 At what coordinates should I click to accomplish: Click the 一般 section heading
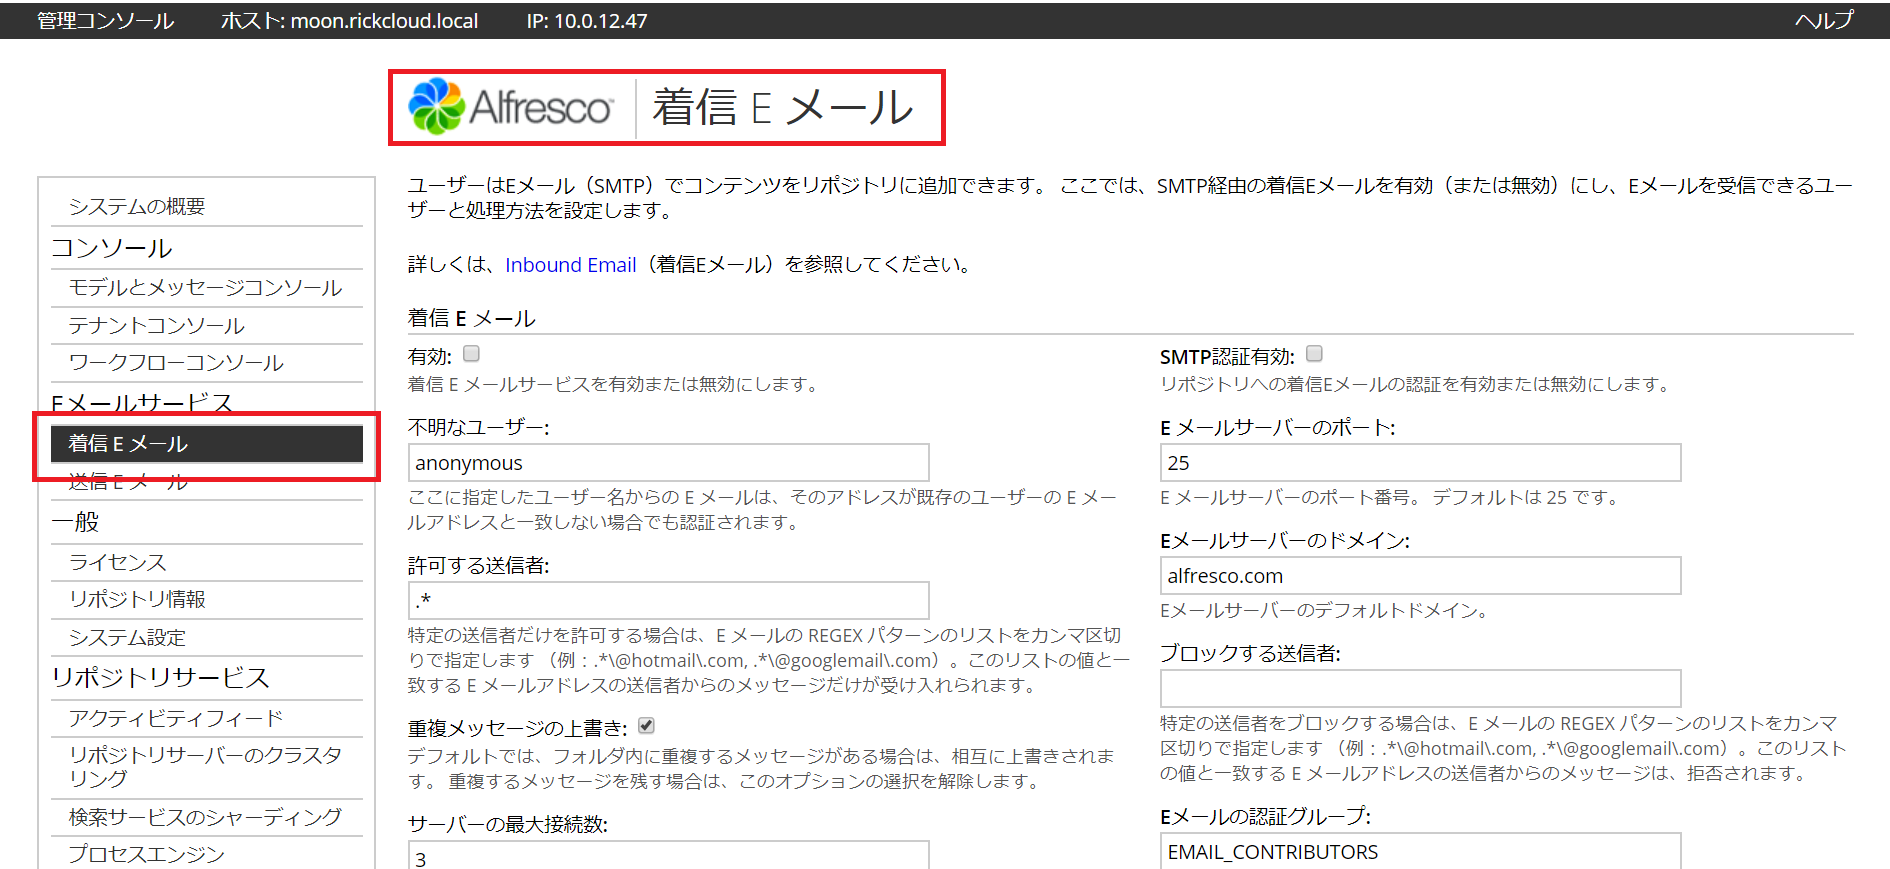(75, 522)
